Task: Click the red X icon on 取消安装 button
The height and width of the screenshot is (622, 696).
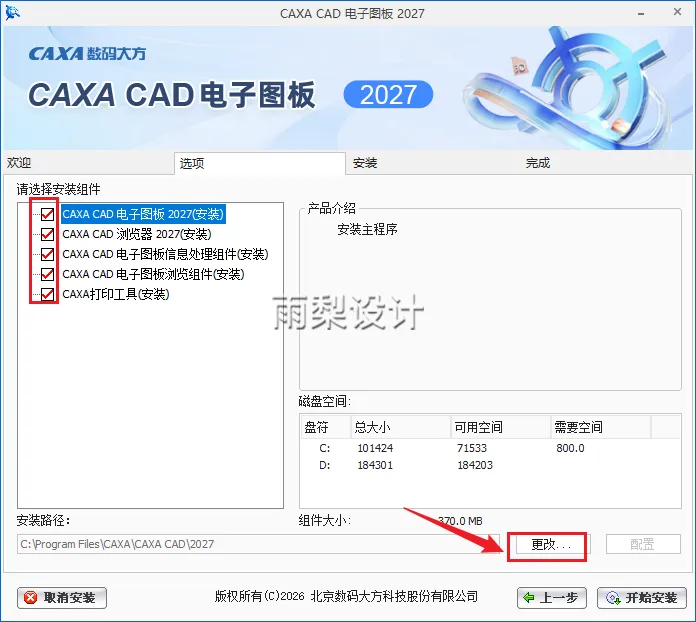Action: click(30, 598)
